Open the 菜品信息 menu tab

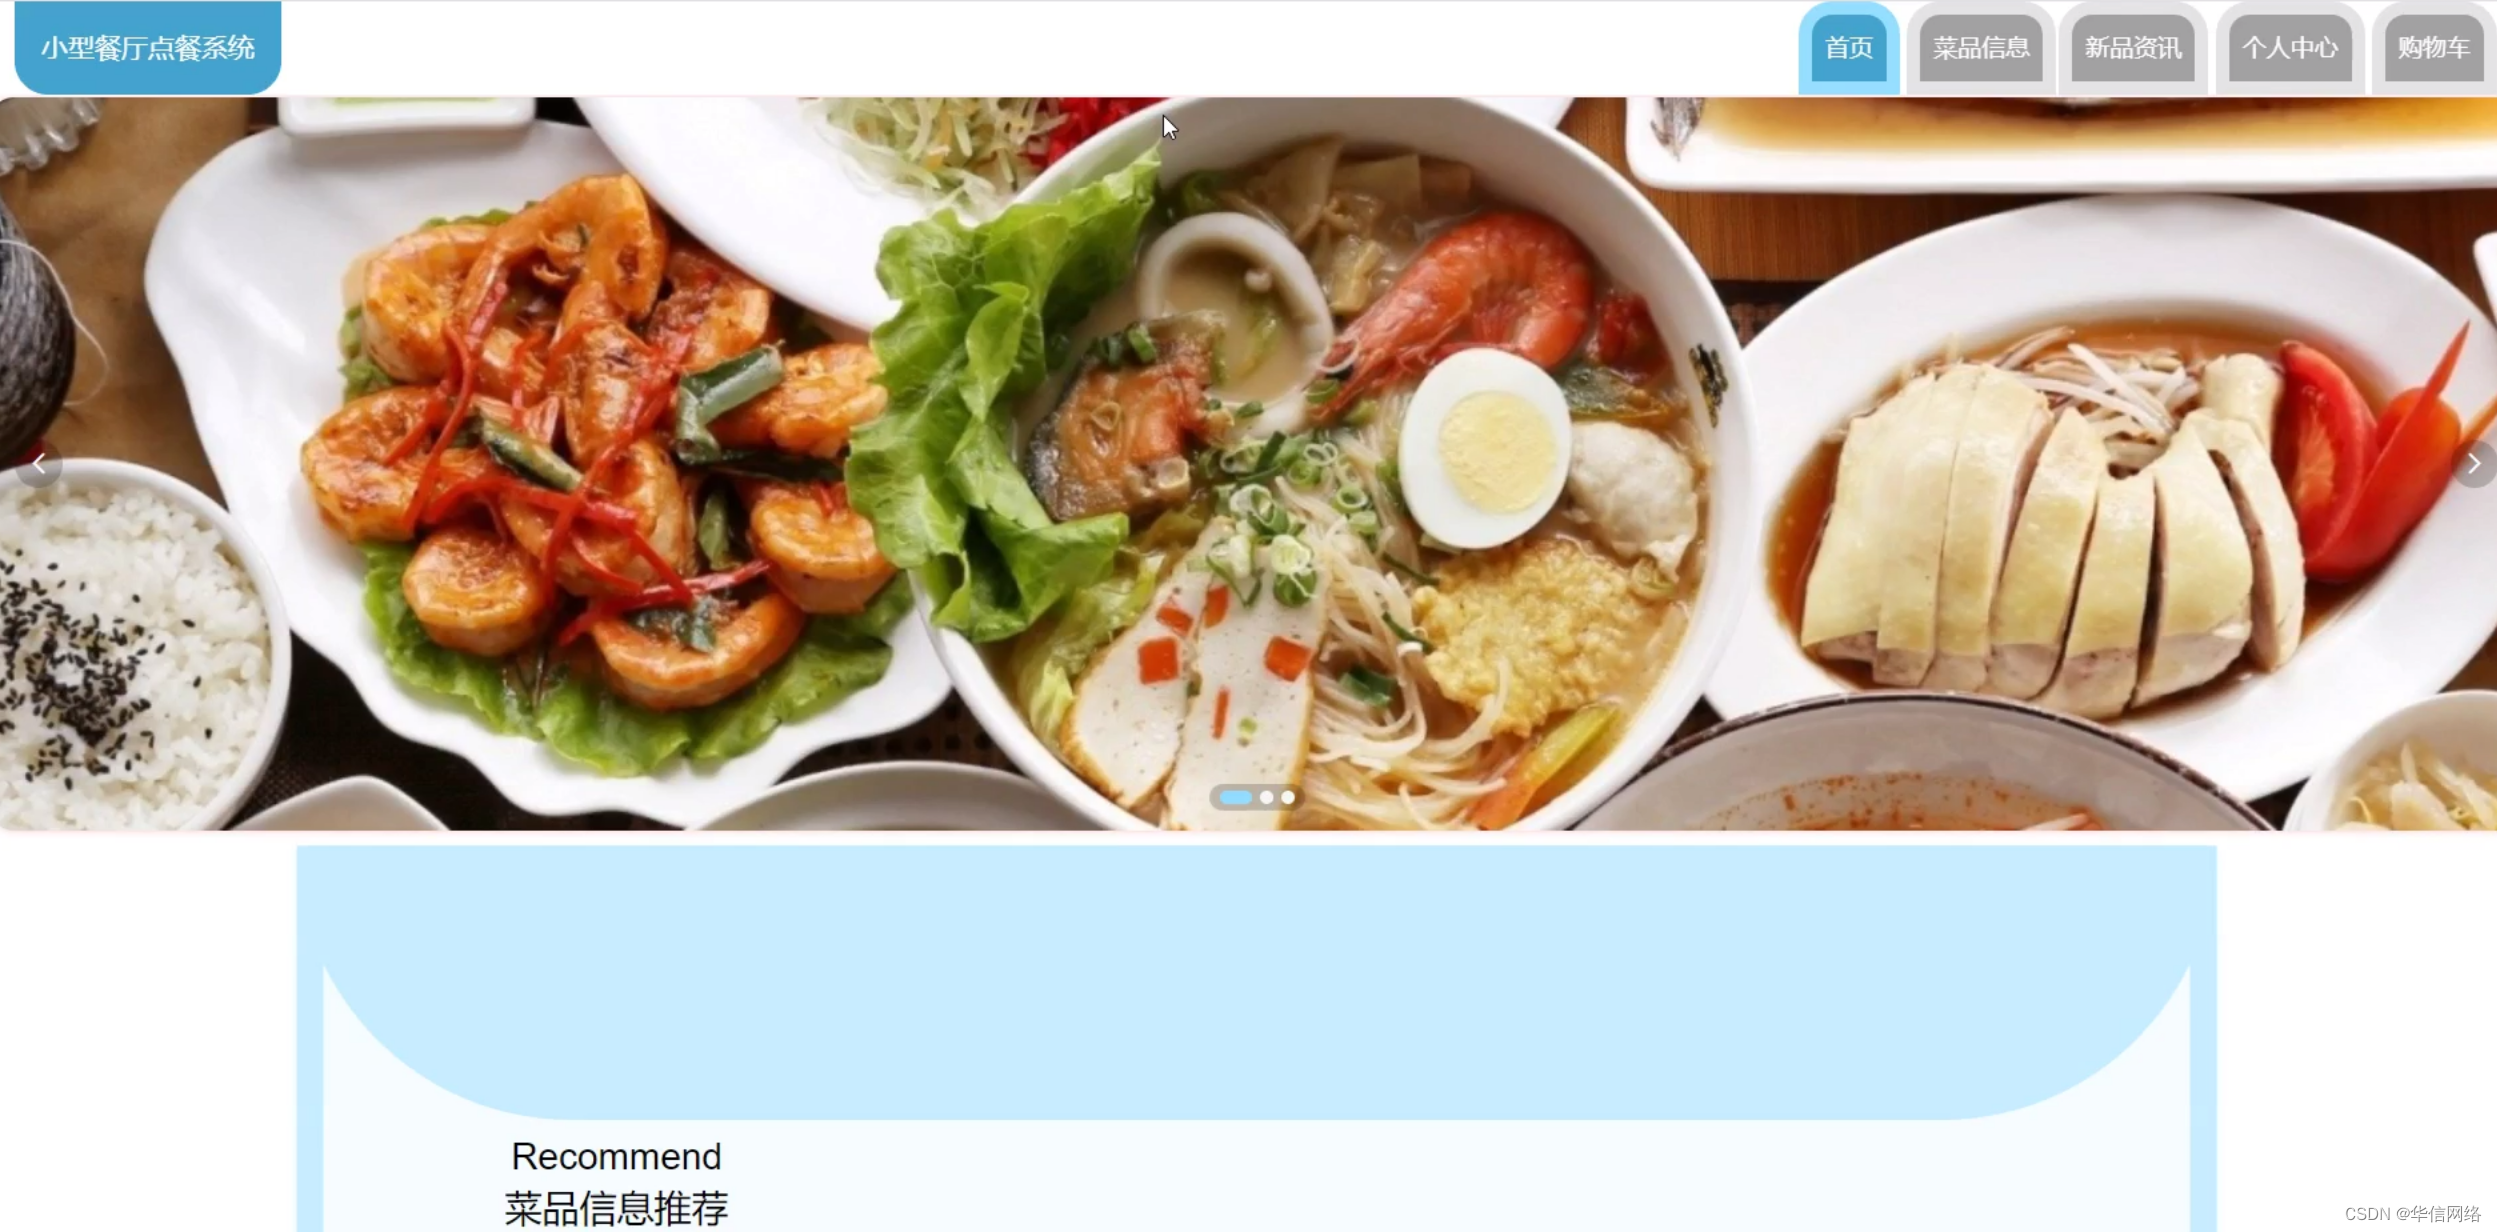click(x=1980, y=48)
